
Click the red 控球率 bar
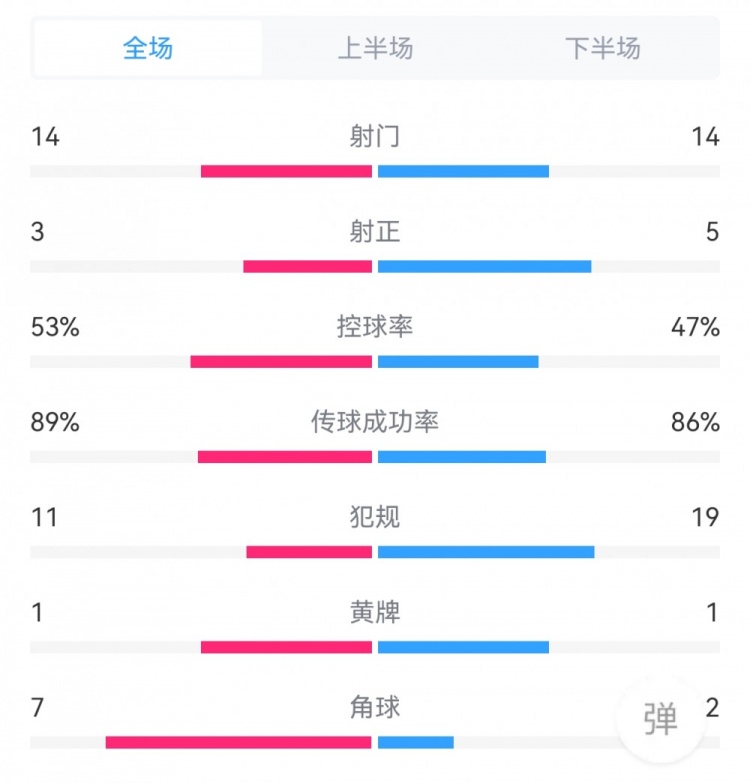[281, 362]
